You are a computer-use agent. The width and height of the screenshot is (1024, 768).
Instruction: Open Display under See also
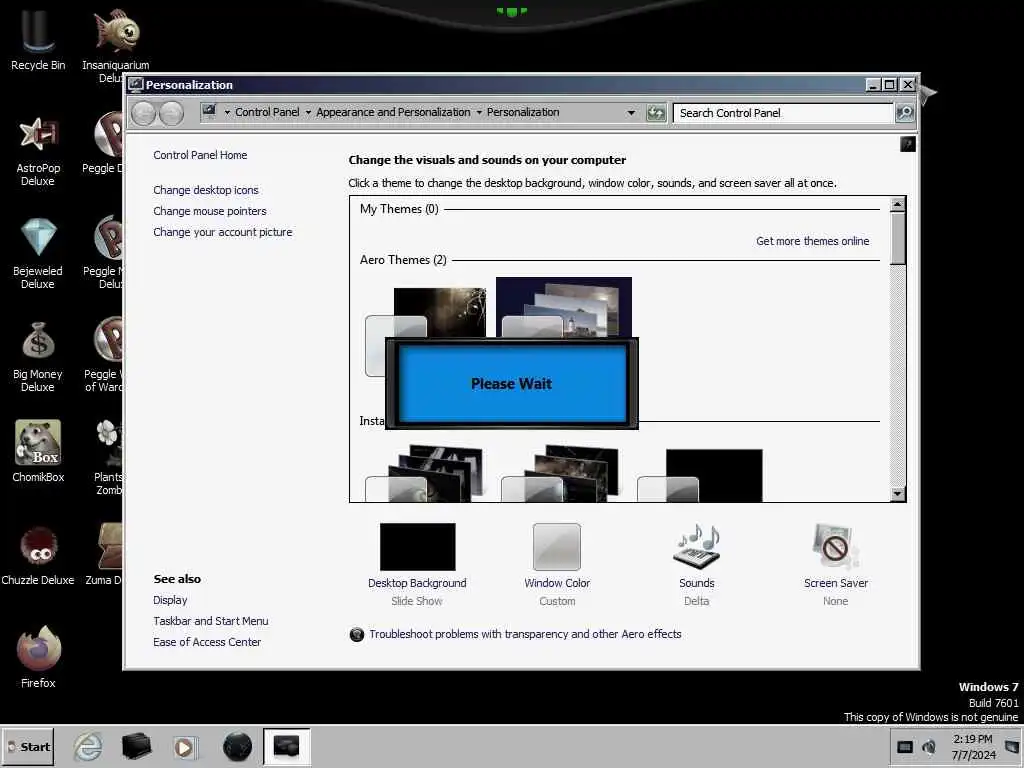(170, 600)
